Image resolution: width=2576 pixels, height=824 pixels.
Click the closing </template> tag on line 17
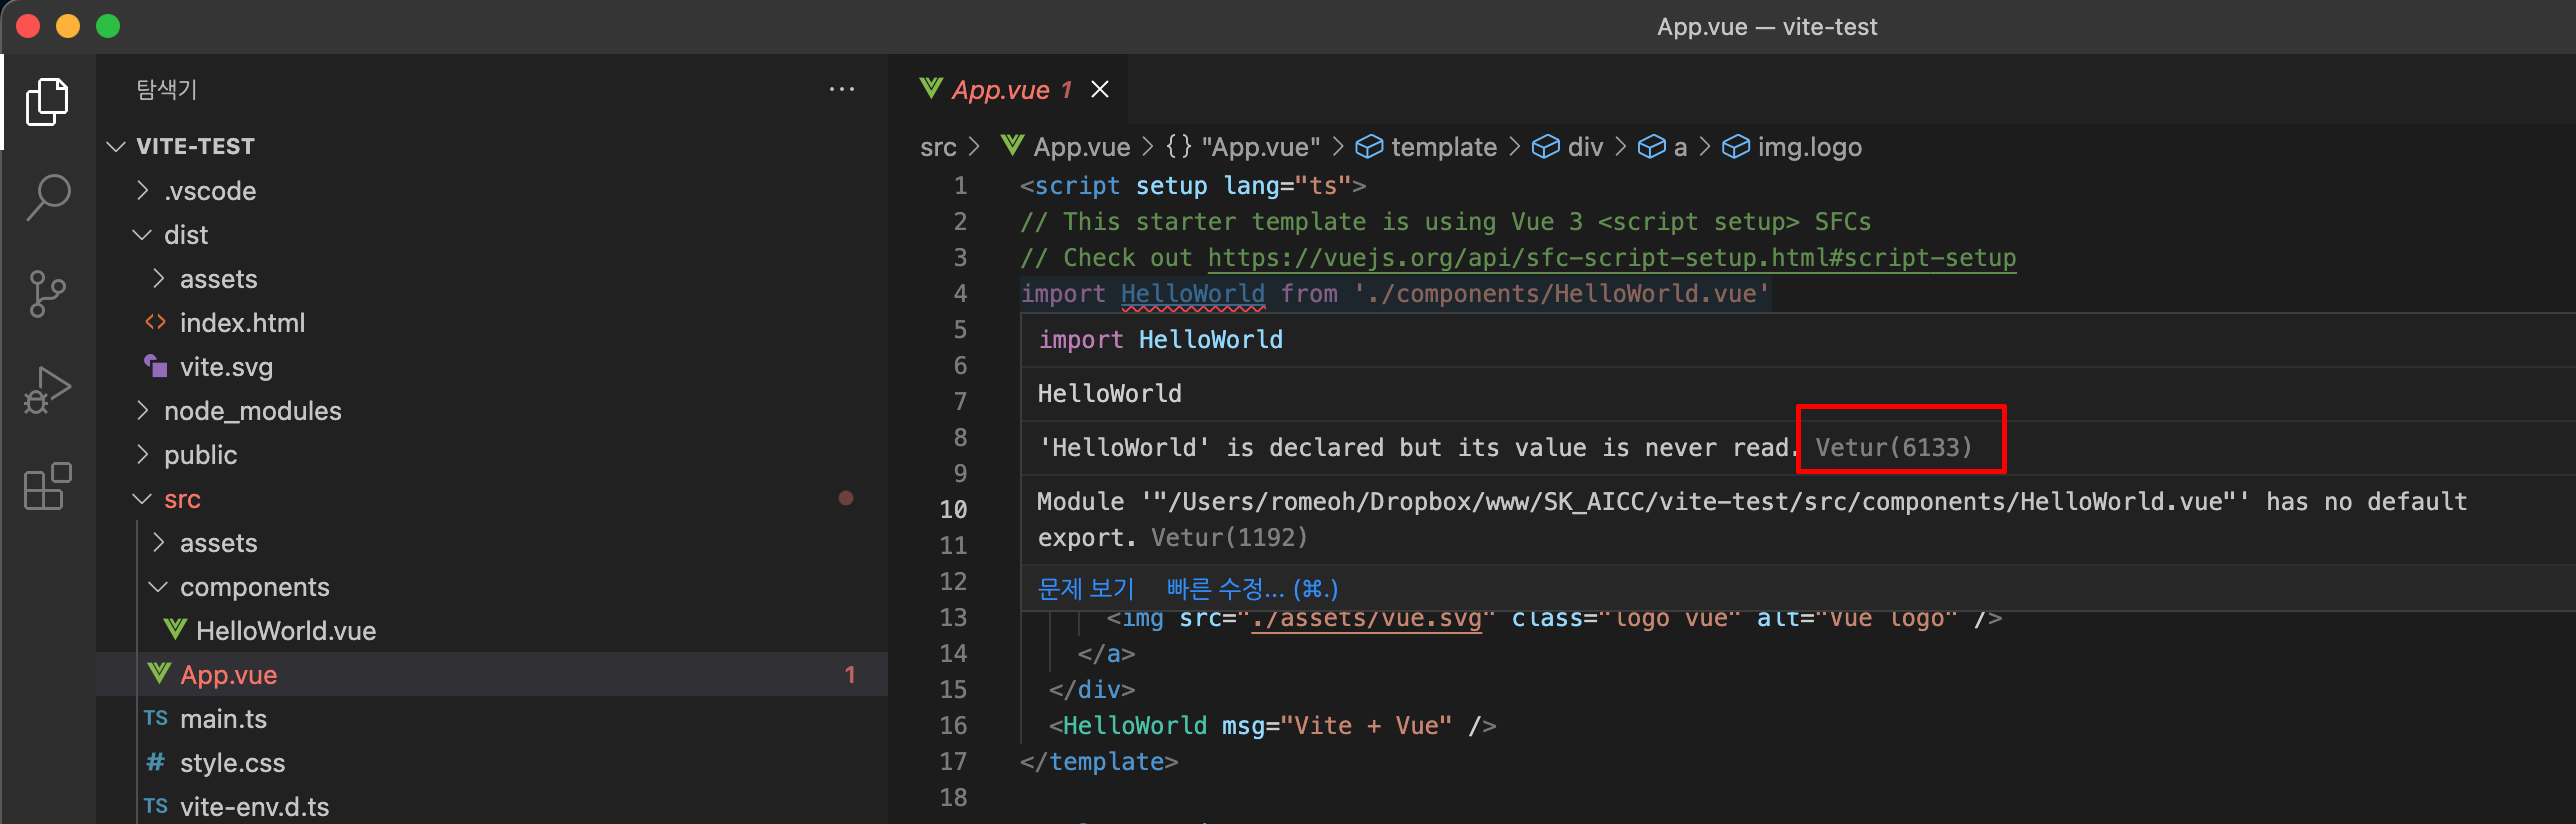click(x=1099, y=762)
